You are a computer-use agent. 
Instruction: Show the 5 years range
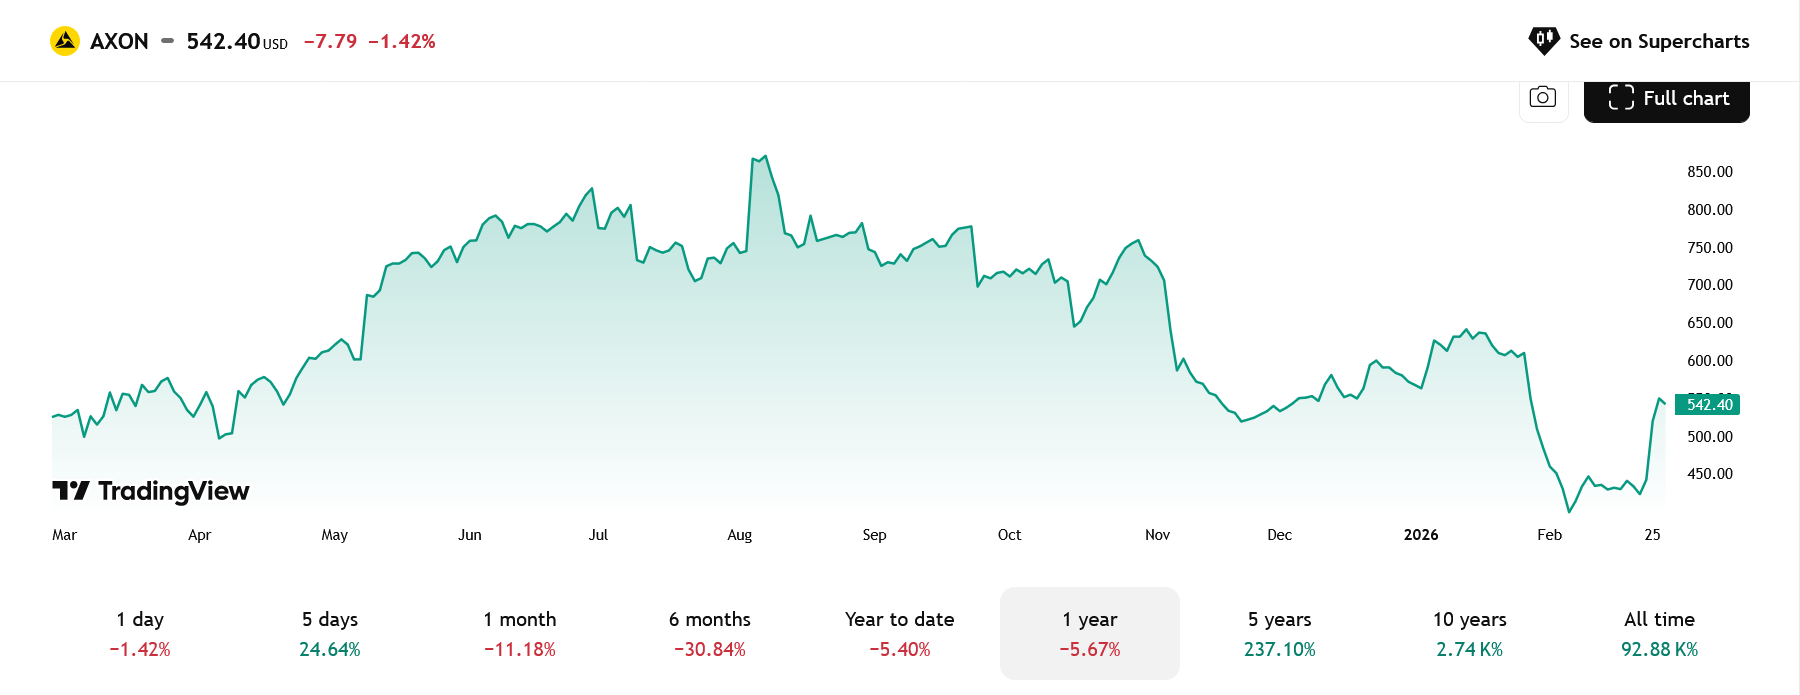(x=1280, y=633)
